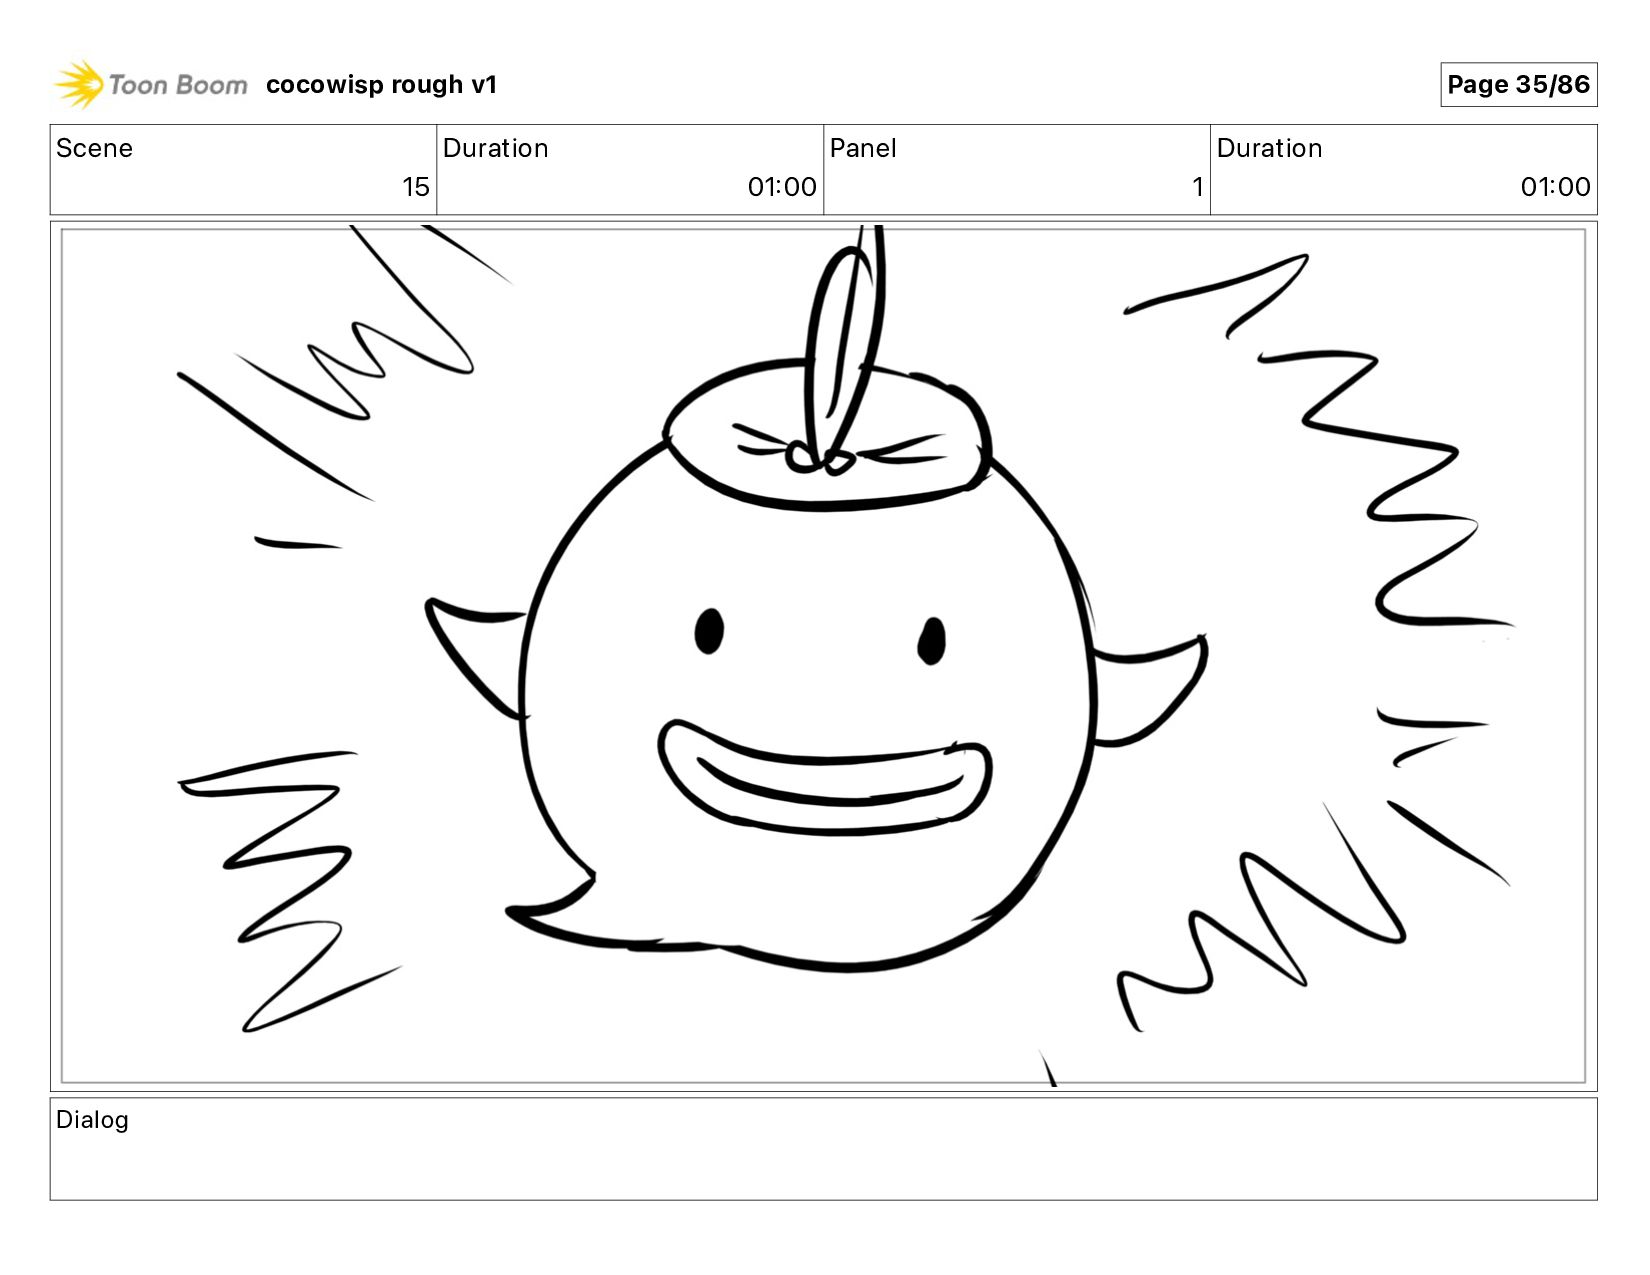Click the Toon Boom logo
Image resolution: width=1650 pixels, height=1275 pixels.
[x=150, y=84]
